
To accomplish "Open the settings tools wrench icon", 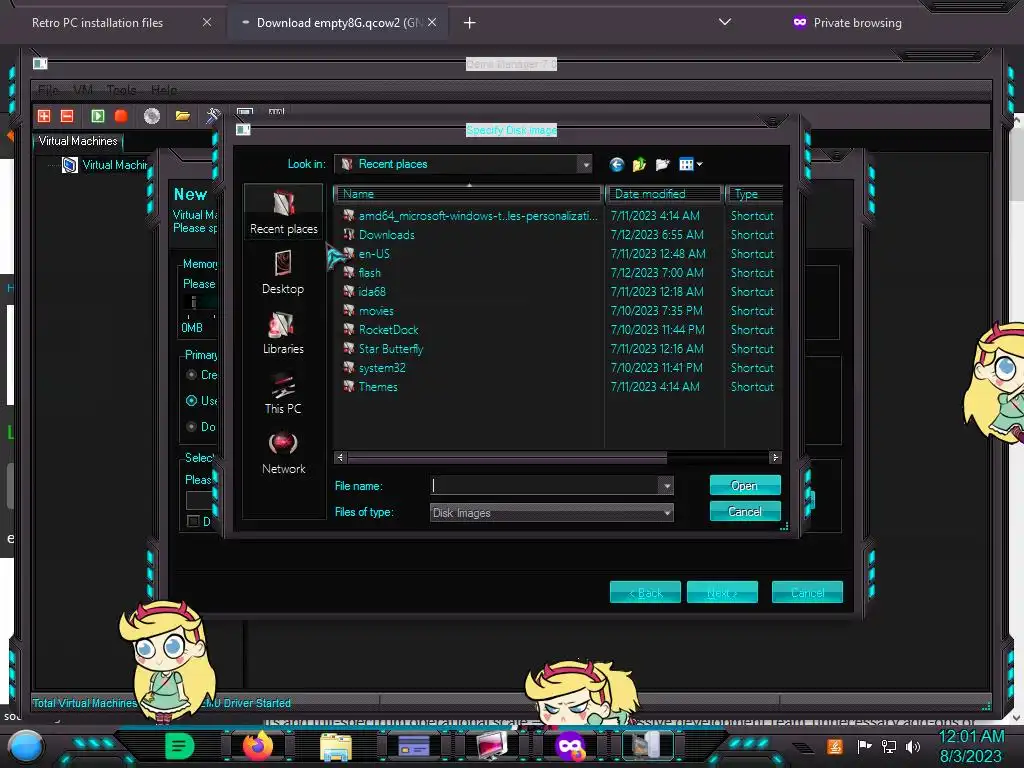I will pyautogui.click(x=213, y=116).
